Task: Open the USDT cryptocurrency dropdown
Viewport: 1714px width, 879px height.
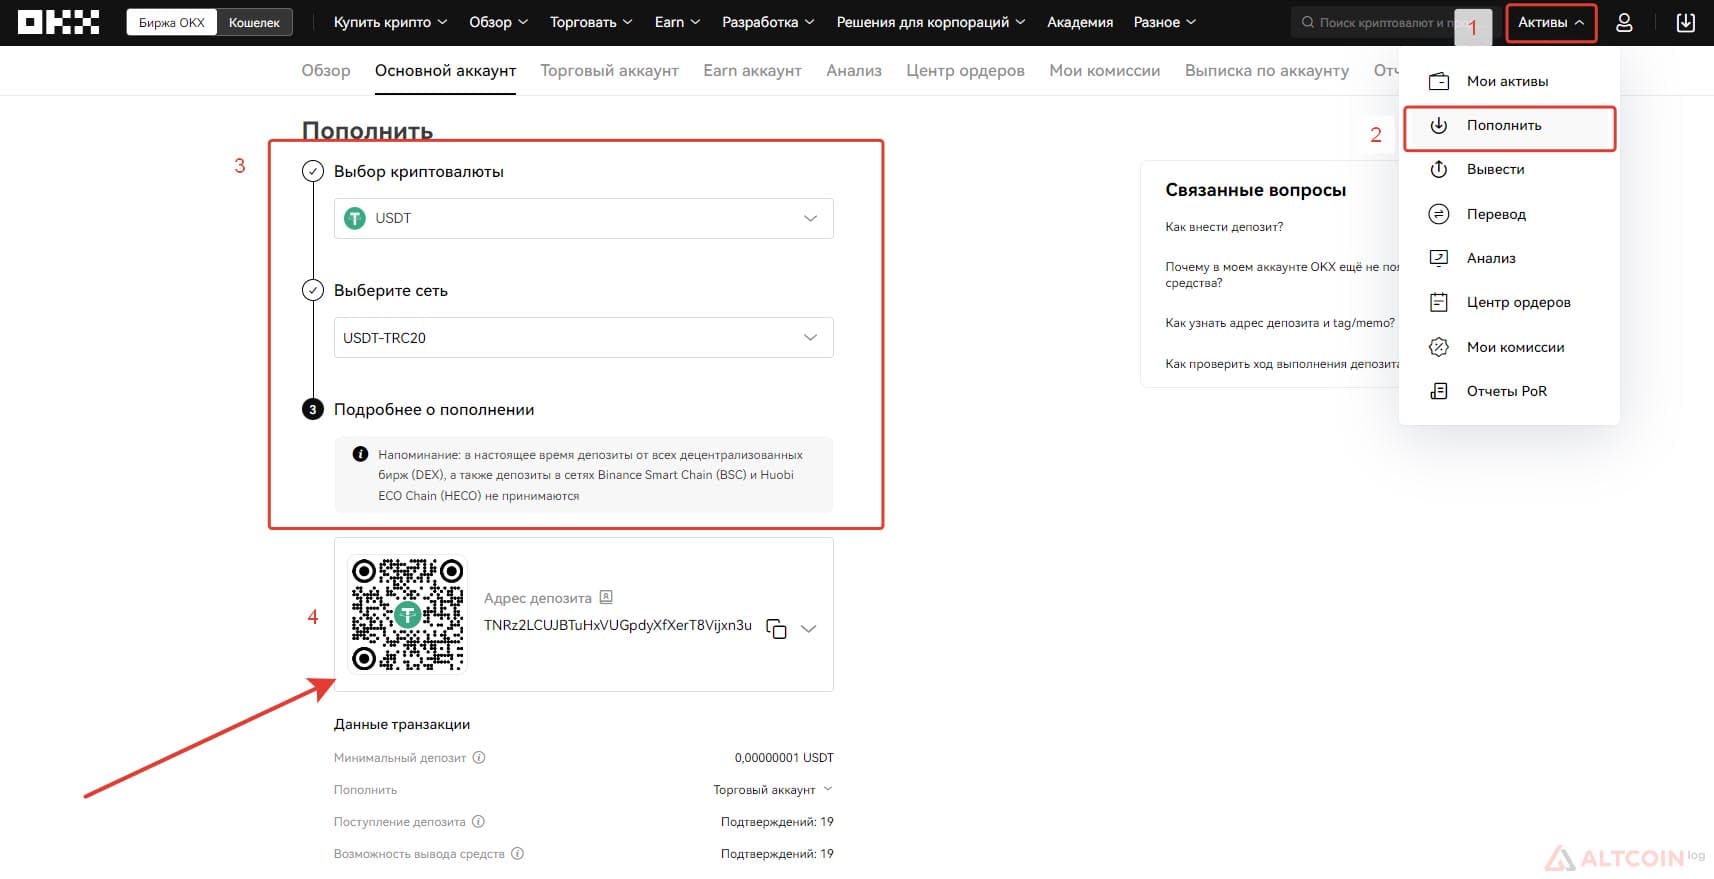Action: point(583,218)
